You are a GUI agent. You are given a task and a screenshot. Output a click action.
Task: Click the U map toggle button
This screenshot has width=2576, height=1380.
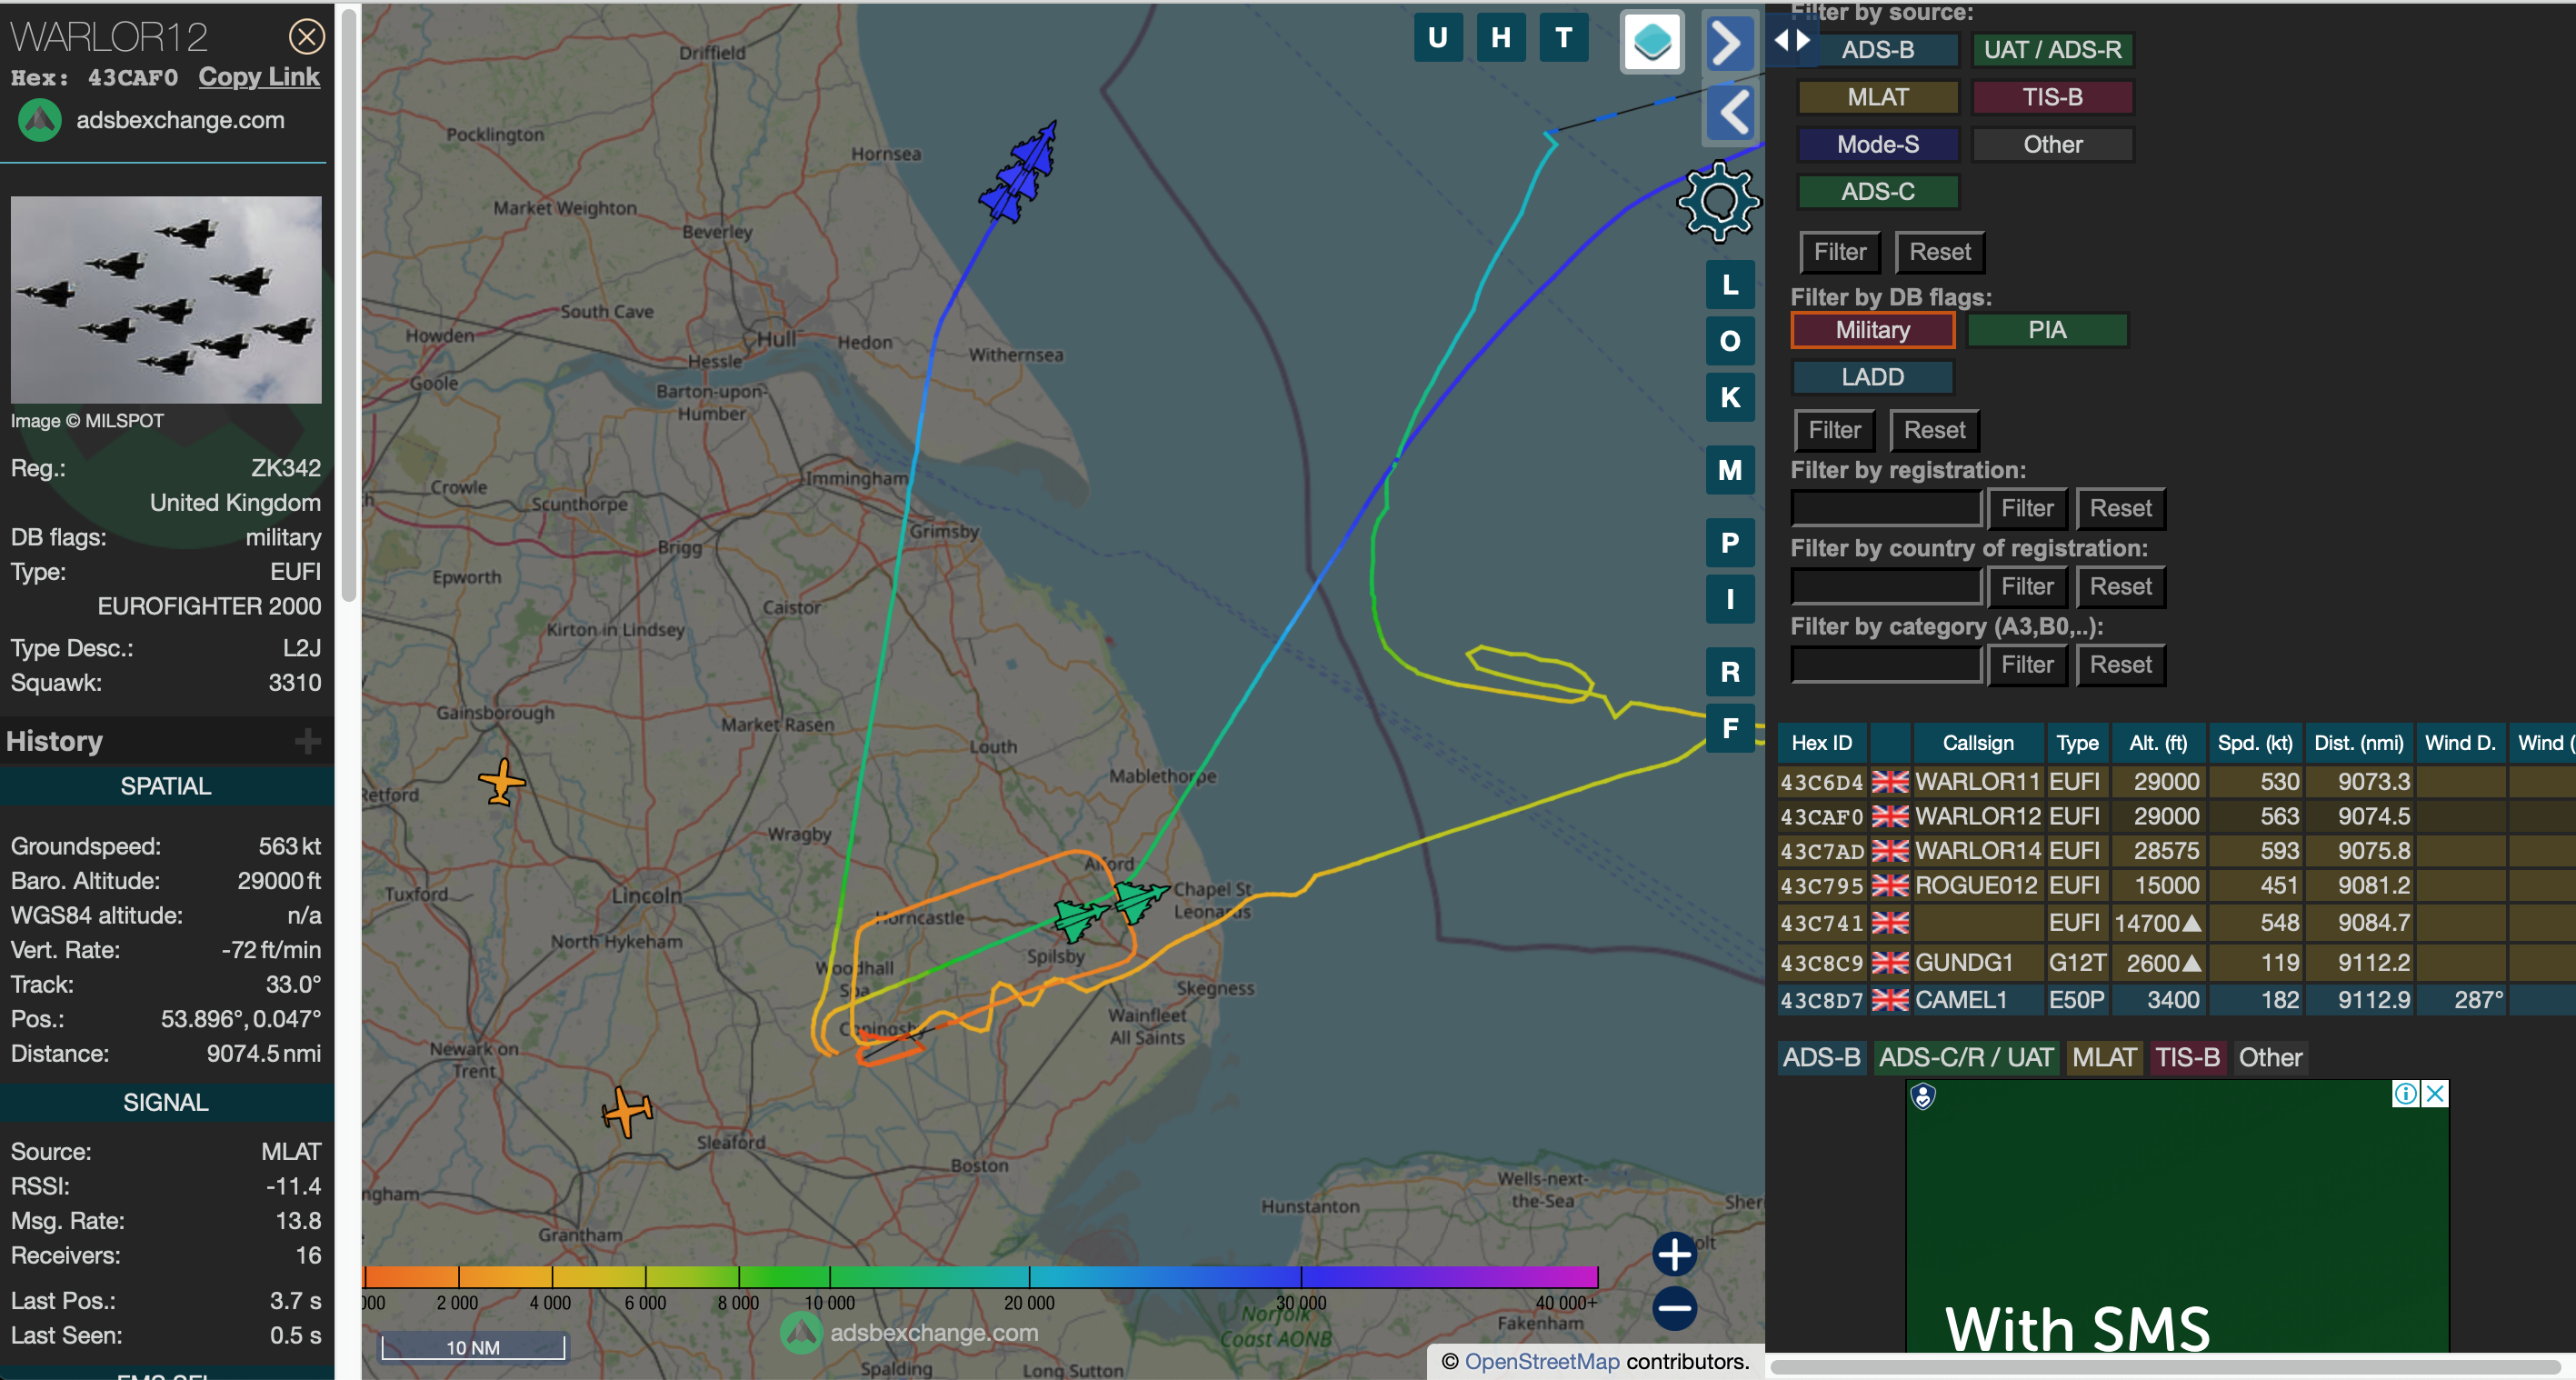pyautogui.click(x=1438, y=38)
